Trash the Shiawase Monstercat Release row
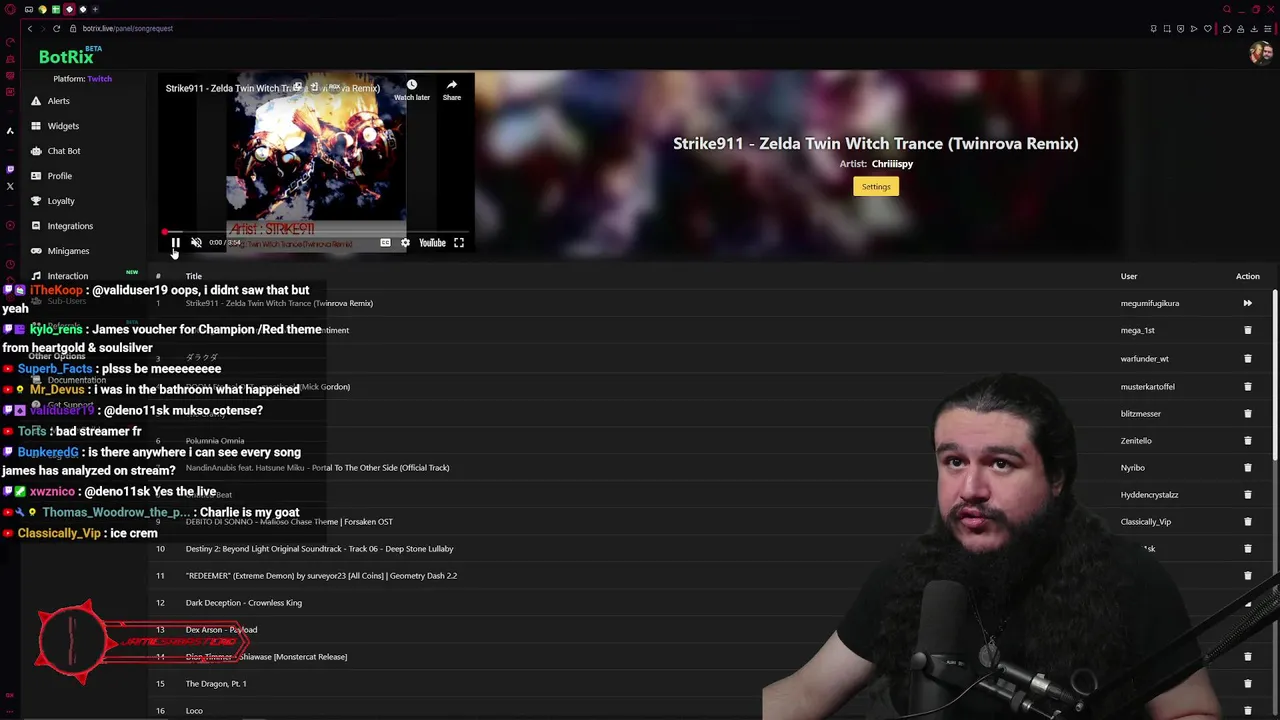 coord(1247,656)
